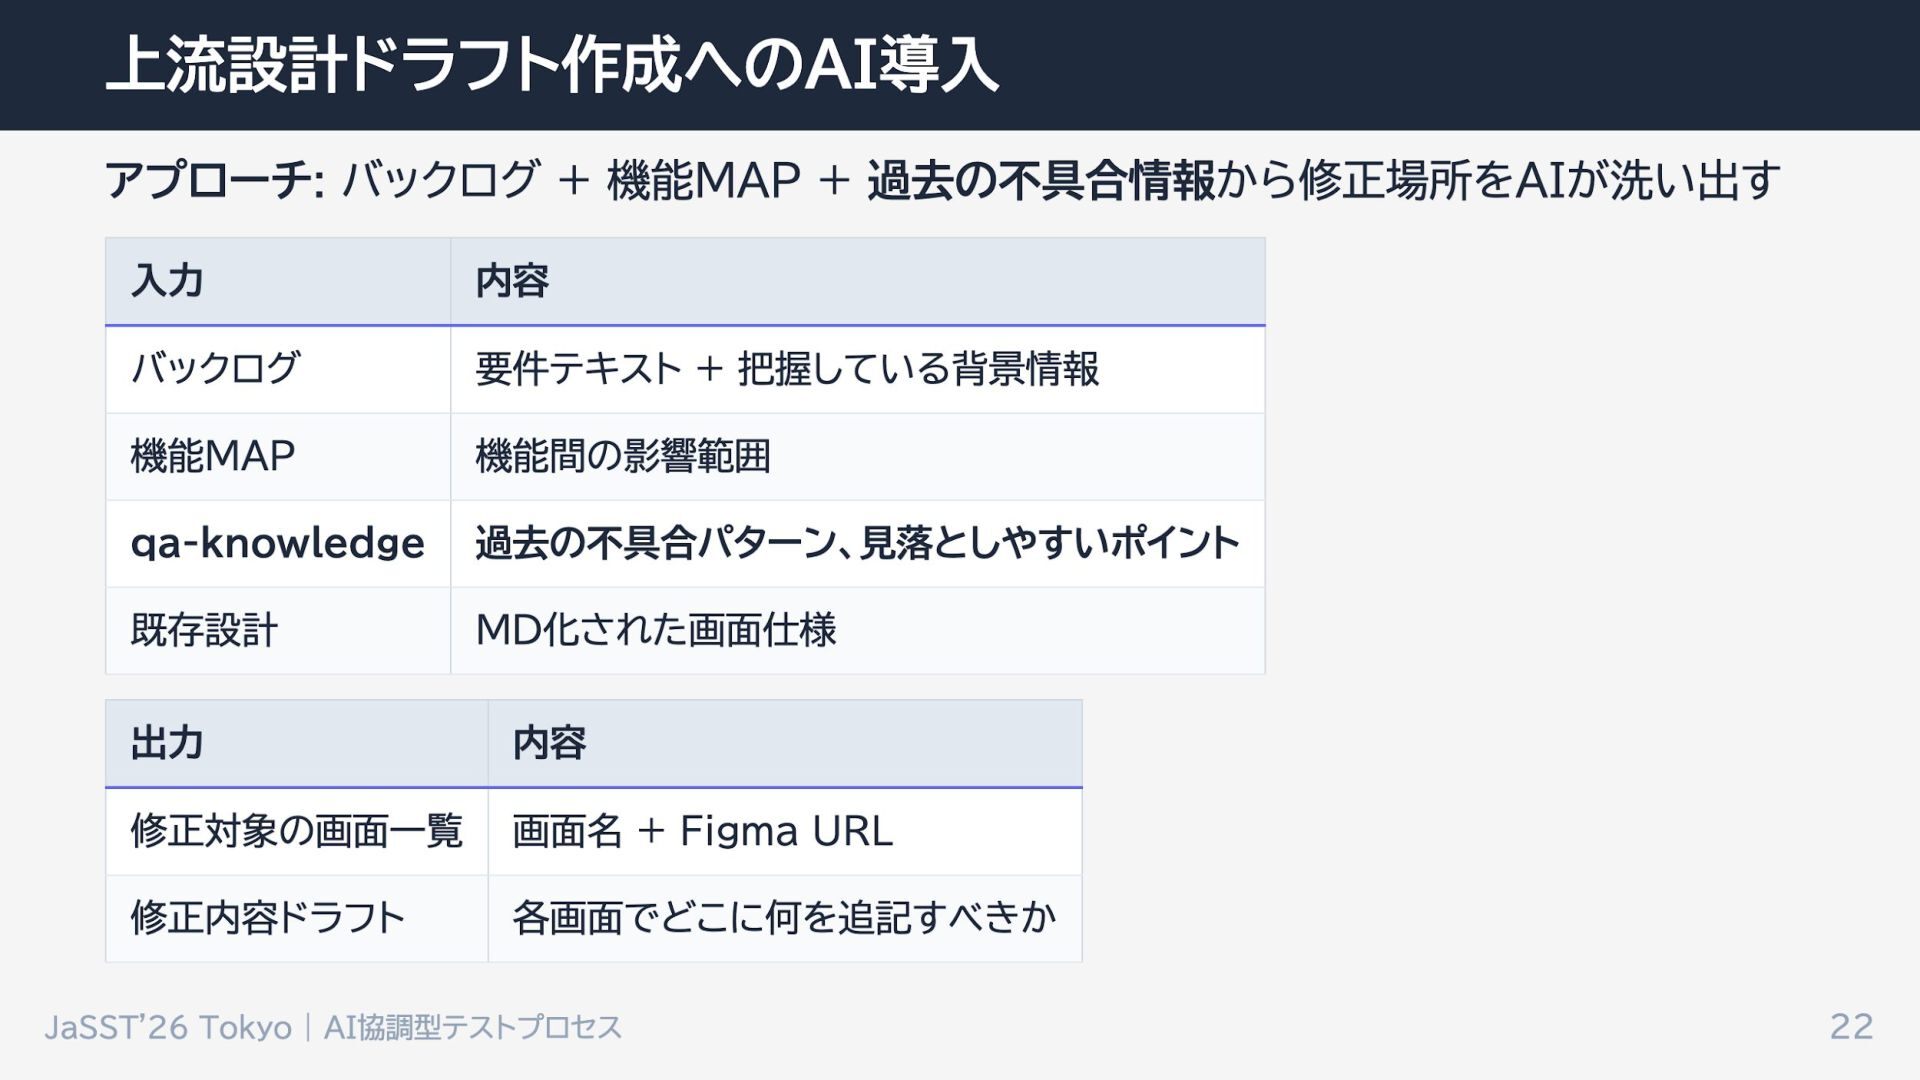Select the 修正内容ドラフト cell
Image resolution: width=1920 pixels, height=1080 pixels.
(x=267, y=918)
